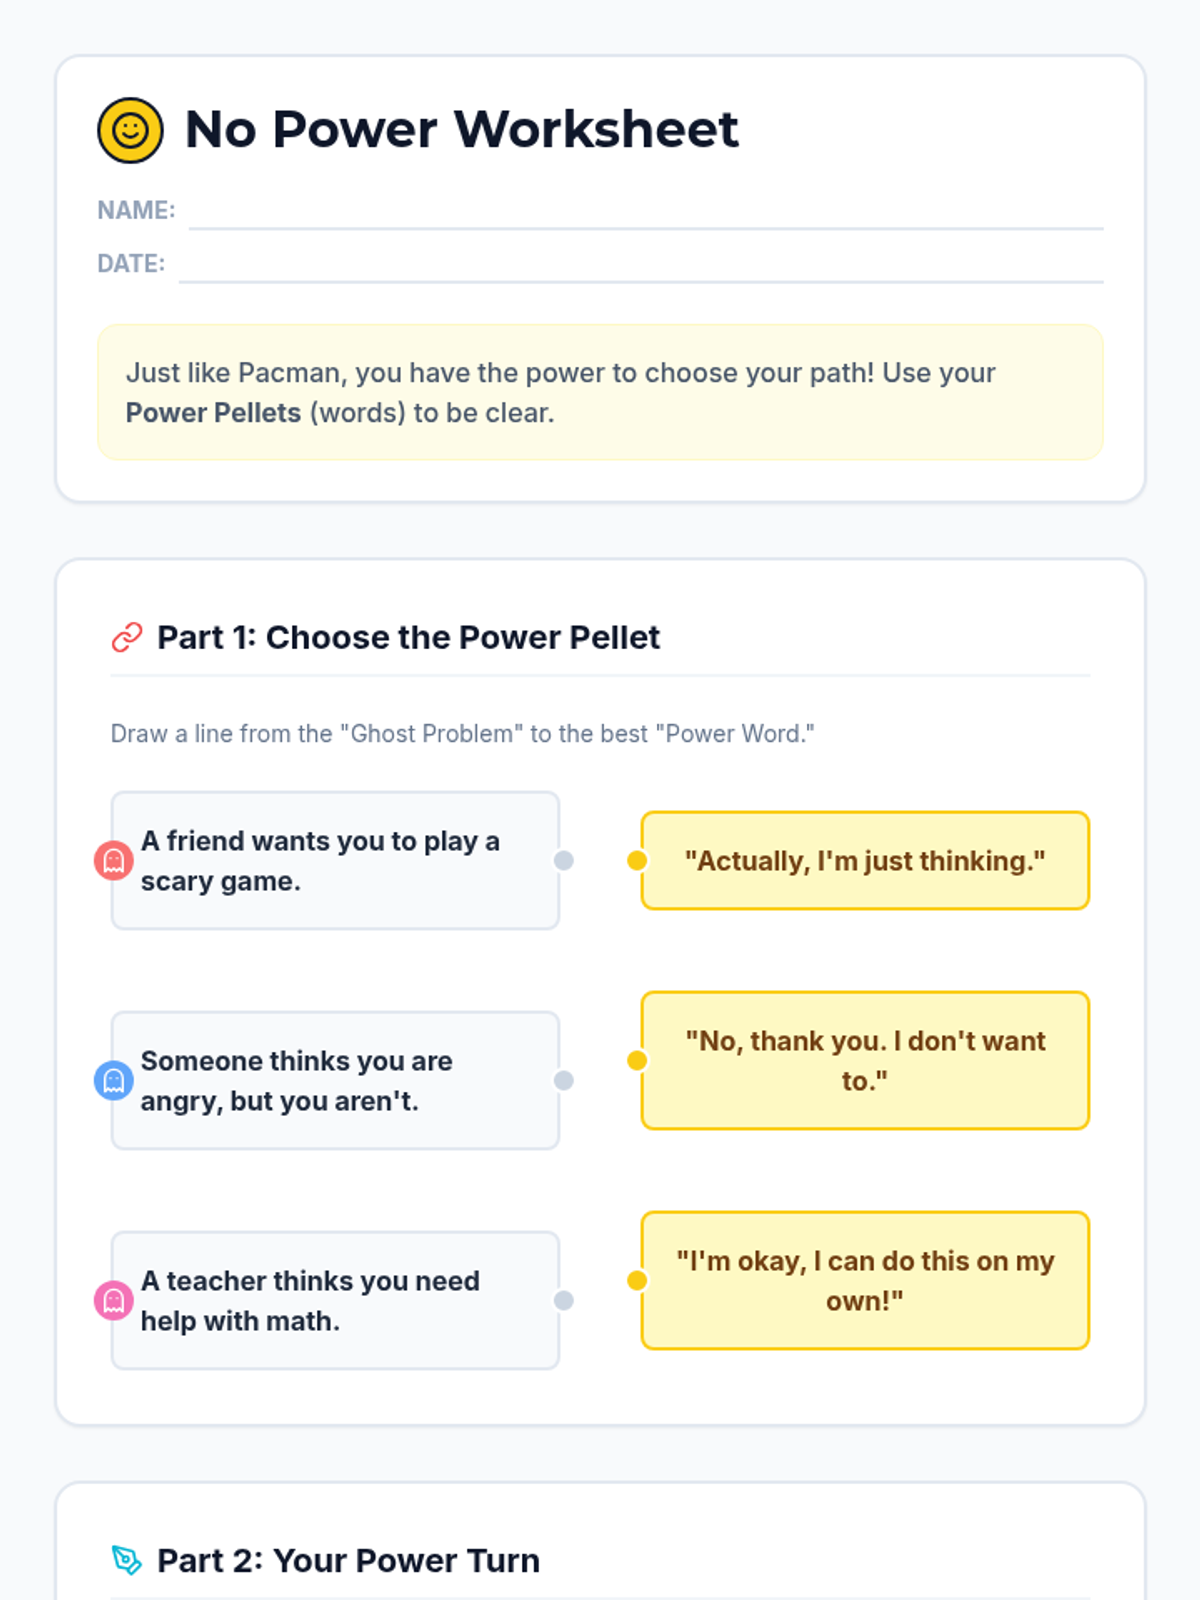Click the red ghost icon on scary game card

tap(114, 860)
